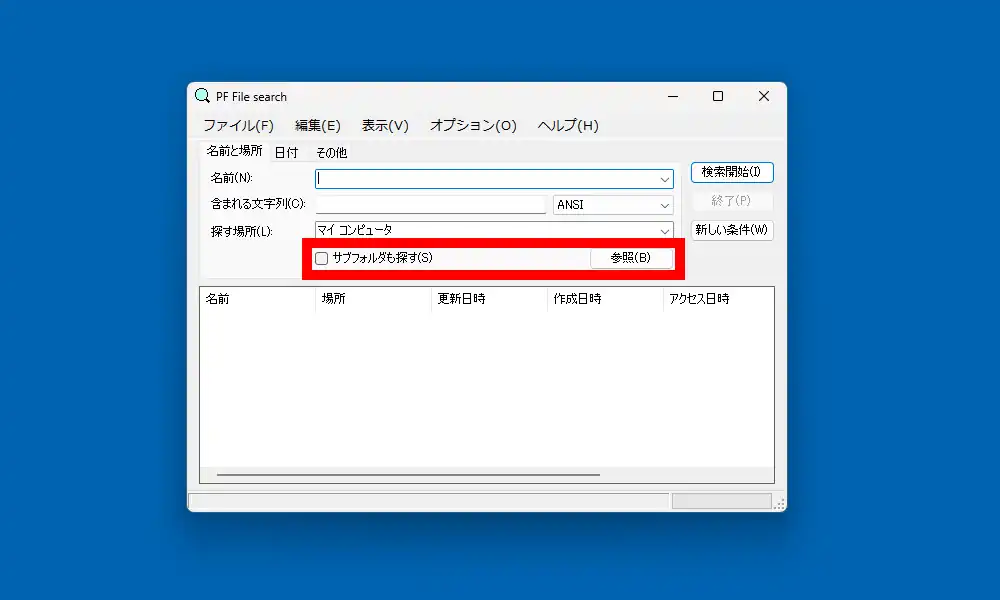This screenshot has width=1000, height=600.
Task: Expand the 探す場所(L) マイ コンピュータ dropdown
Action: click(x=665, y=231)
